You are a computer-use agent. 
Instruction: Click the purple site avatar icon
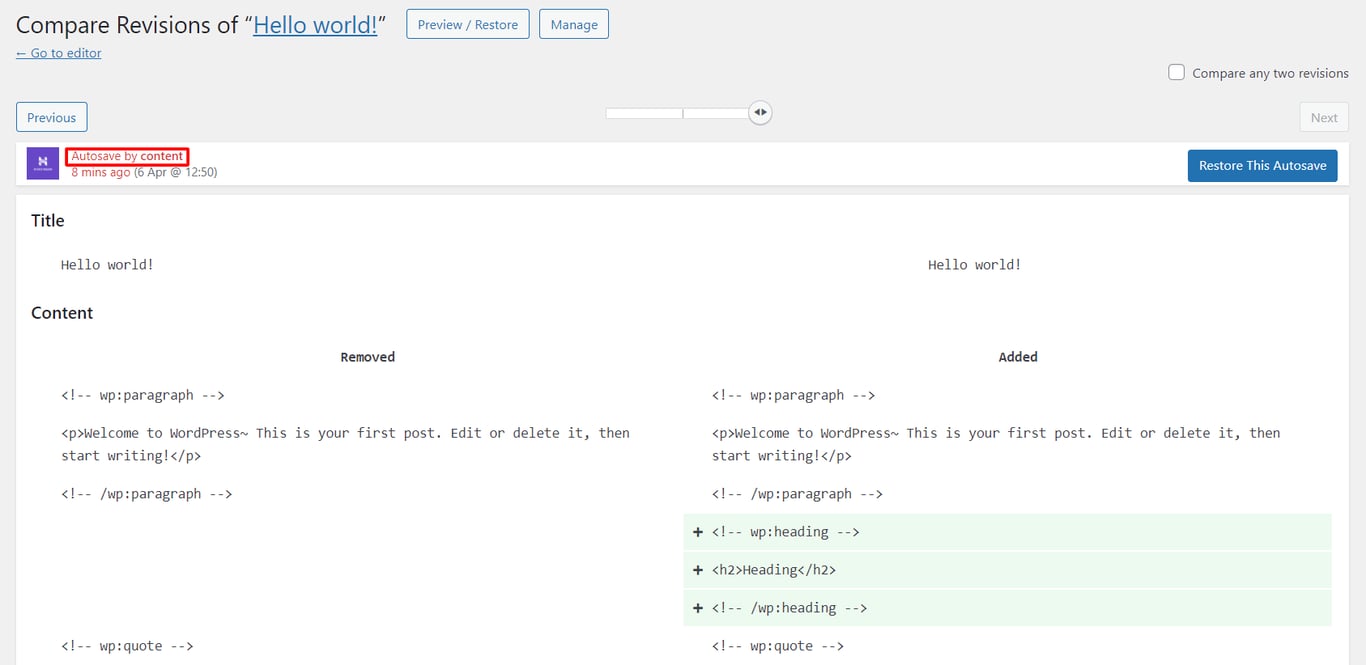42,163
